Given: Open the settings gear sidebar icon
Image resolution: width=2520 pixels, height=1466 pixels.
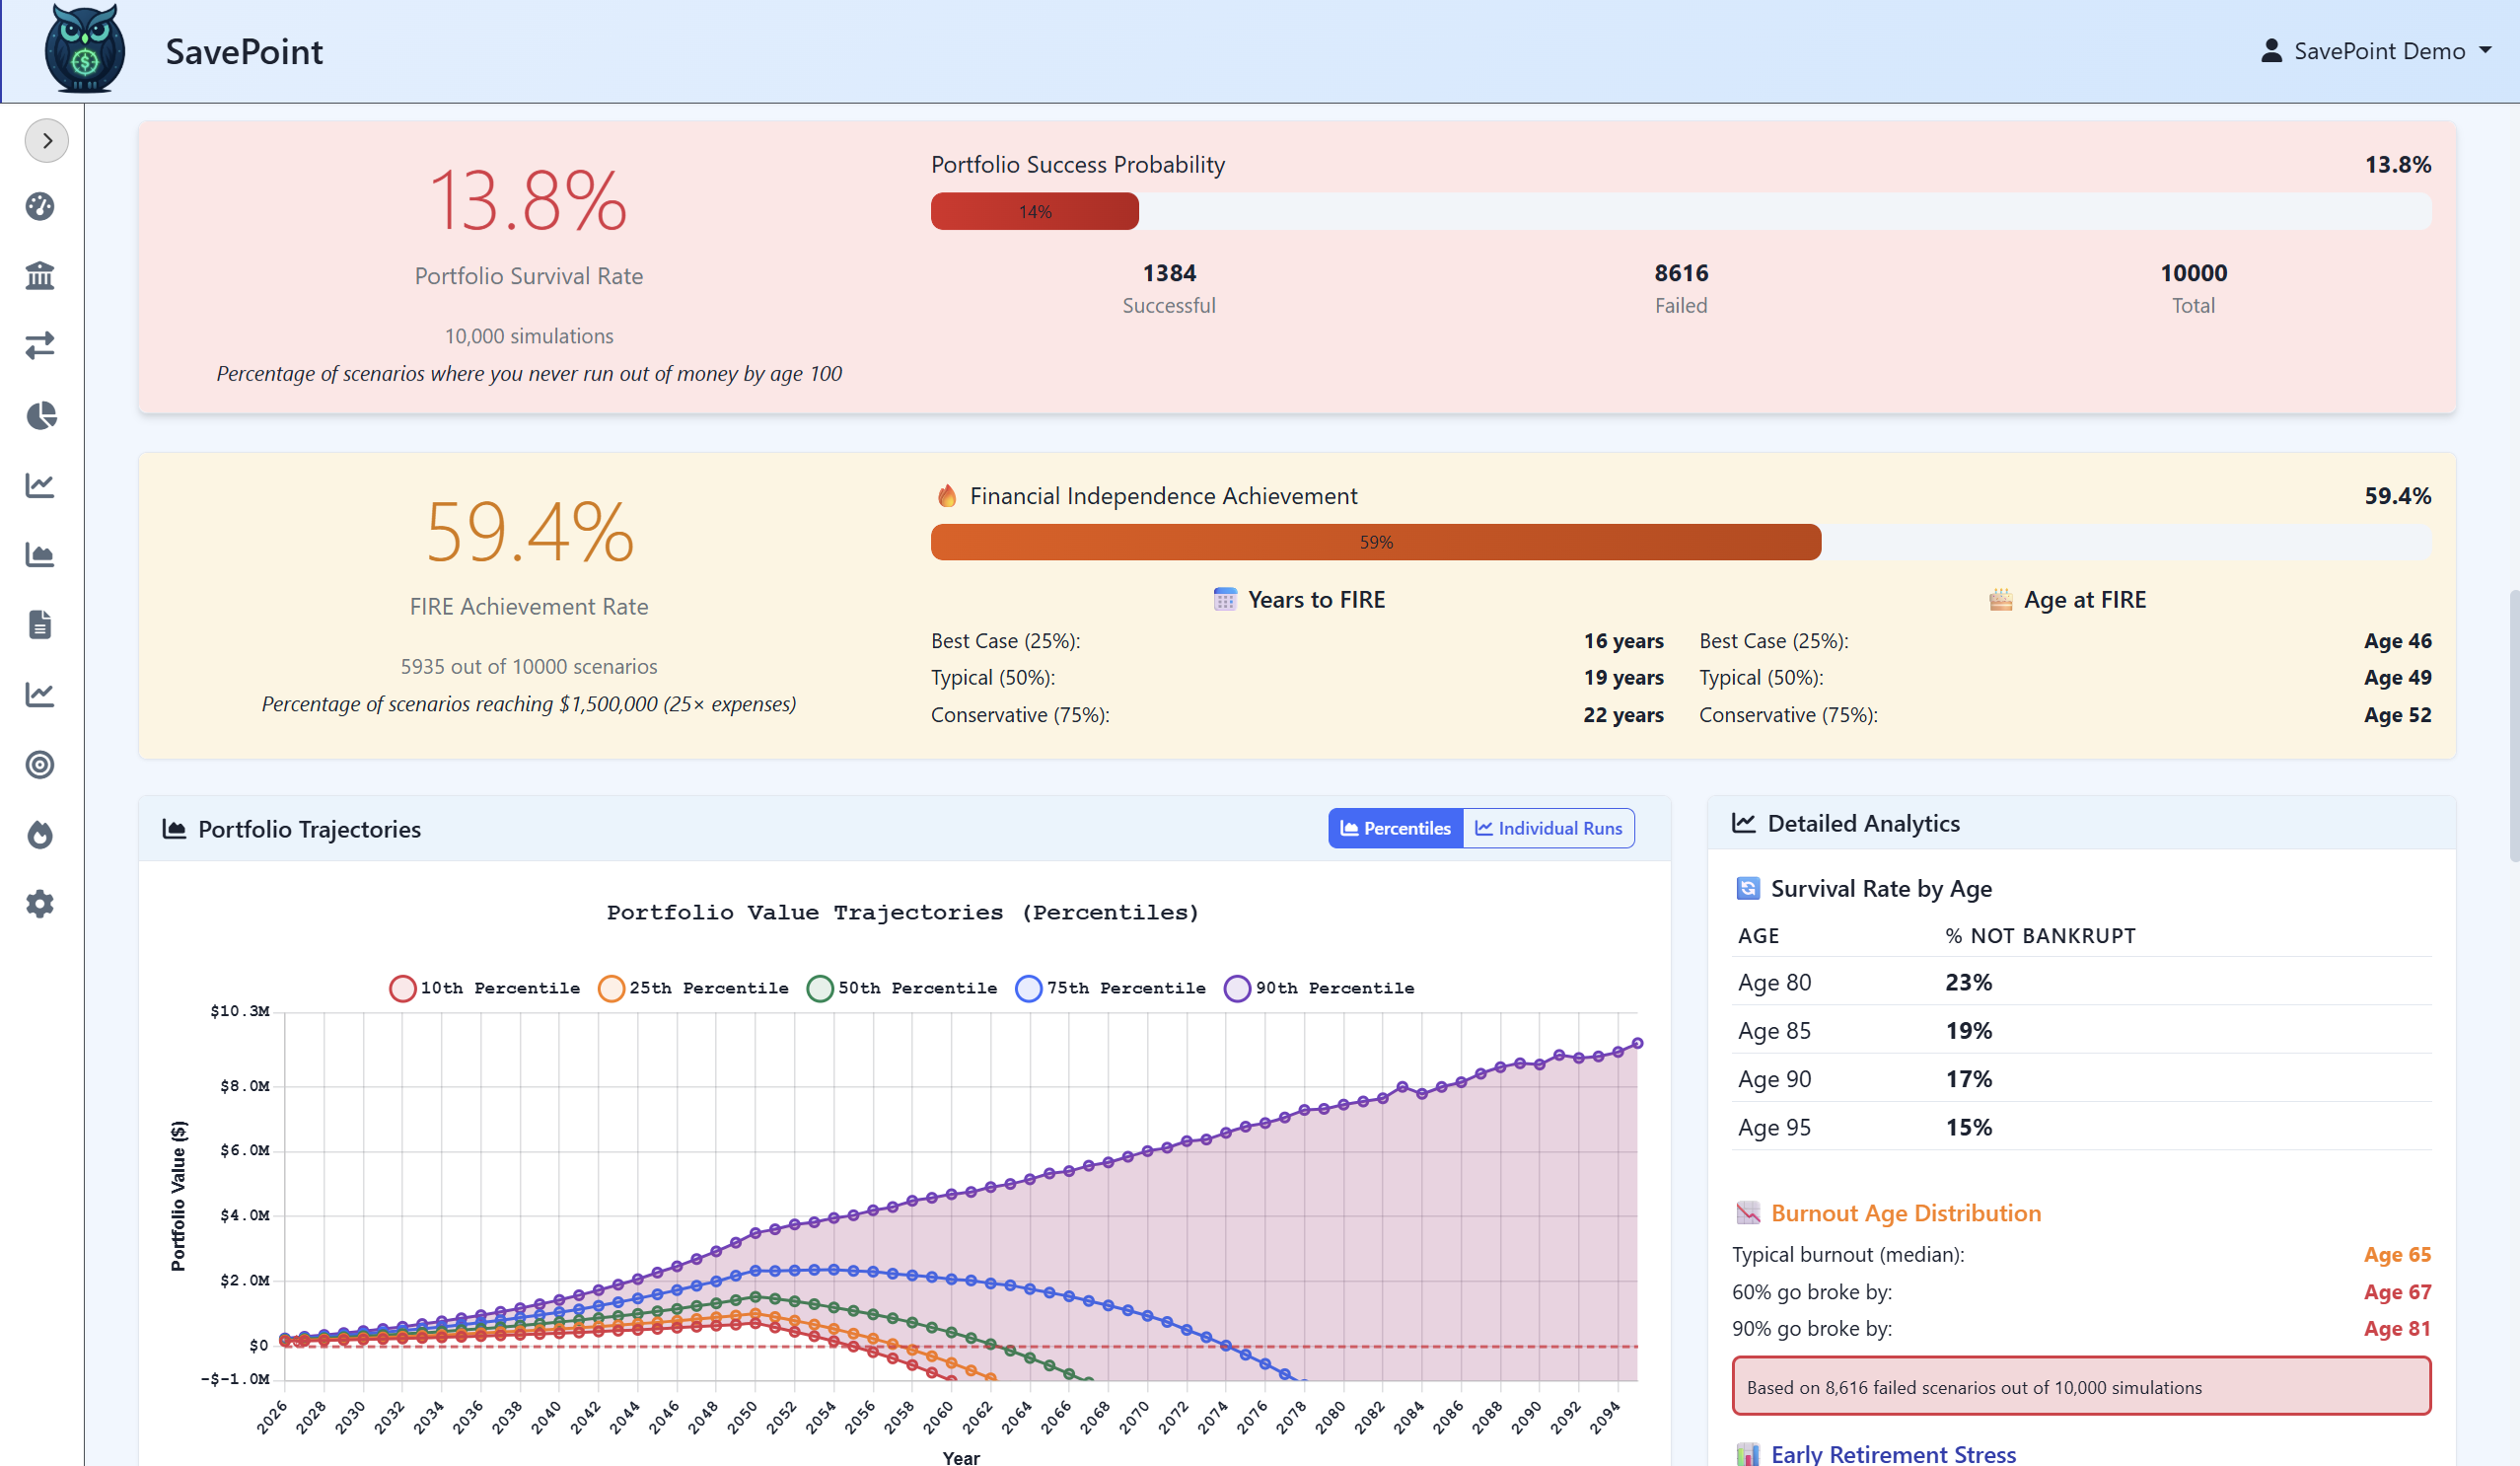Looking at the screenshot, I should pos(40,904).
